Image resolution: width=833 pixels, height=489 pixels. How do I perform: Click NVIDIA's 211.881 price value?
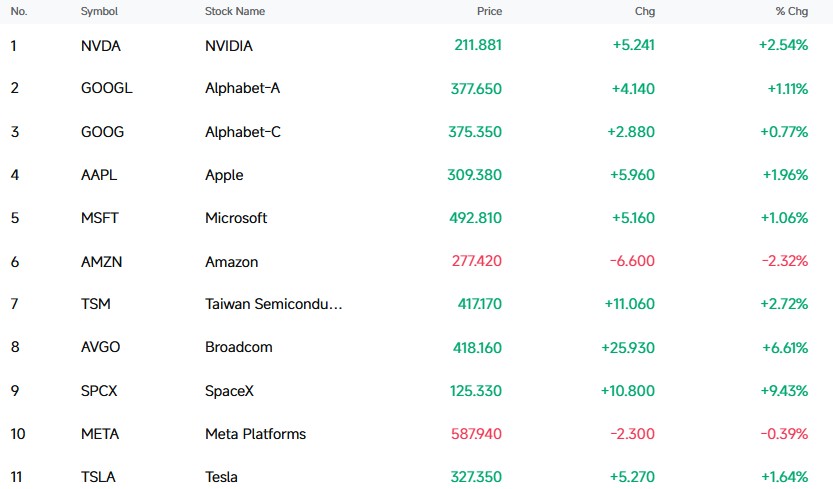[478, 45]
